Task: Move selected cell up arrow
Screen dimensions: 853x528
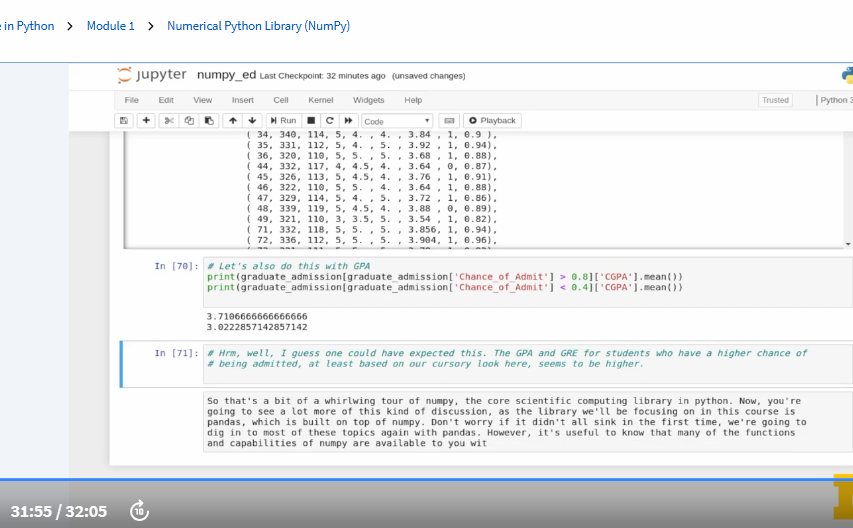Action: coord(233,121)
